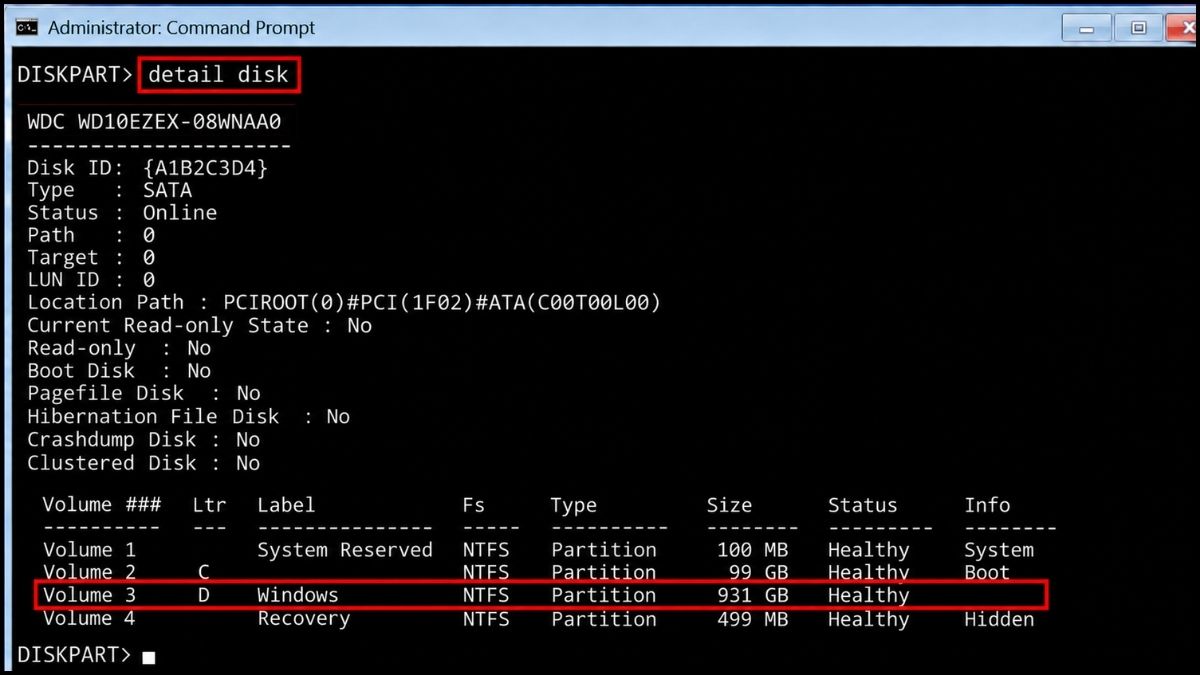The image size is (1200, 675).
Task: Click the "Recovery" volume label
Action: (304, 619)
